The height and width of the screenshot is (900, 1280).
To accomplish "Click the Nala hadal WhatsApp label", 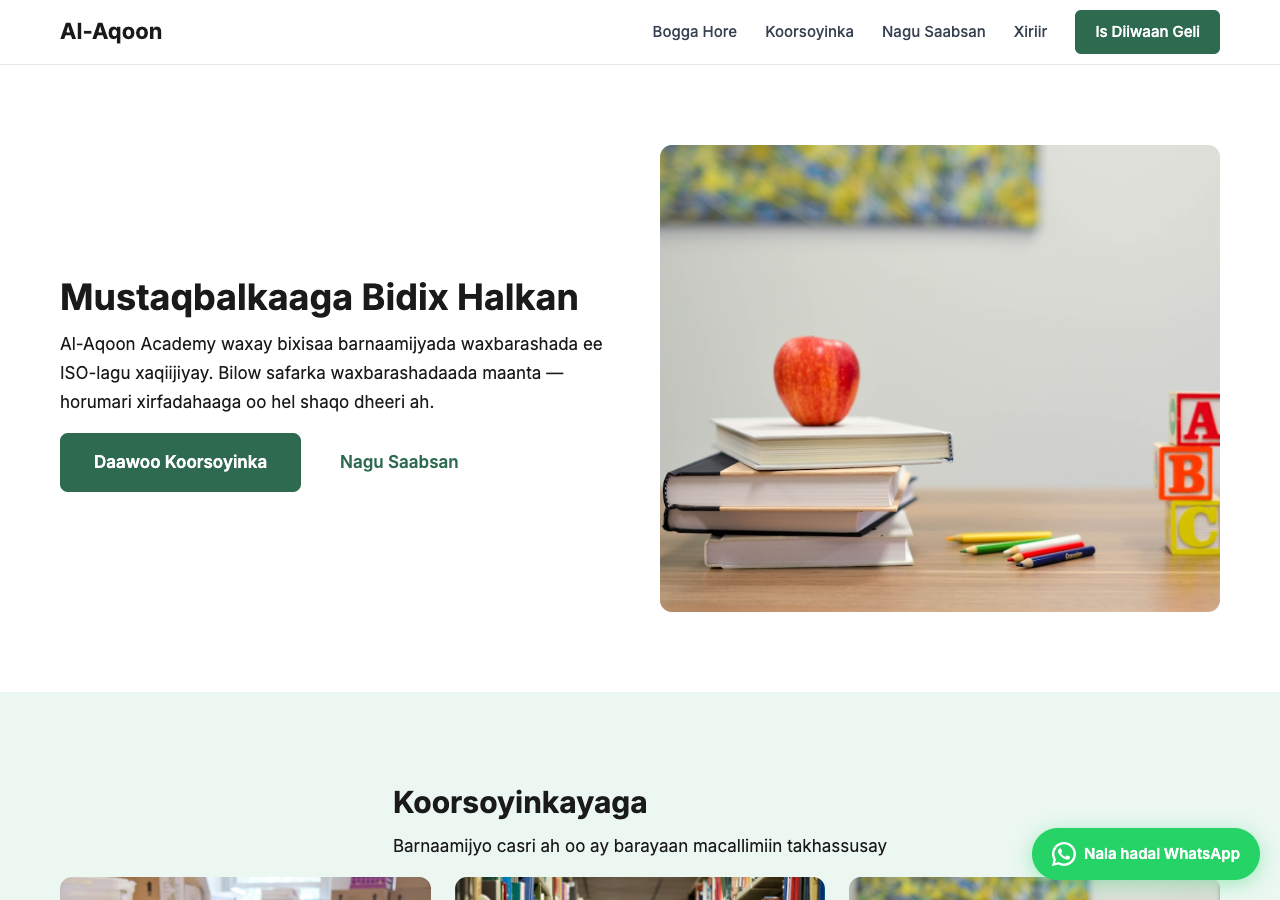I will pyautogui.click(x=1162, y=854).
